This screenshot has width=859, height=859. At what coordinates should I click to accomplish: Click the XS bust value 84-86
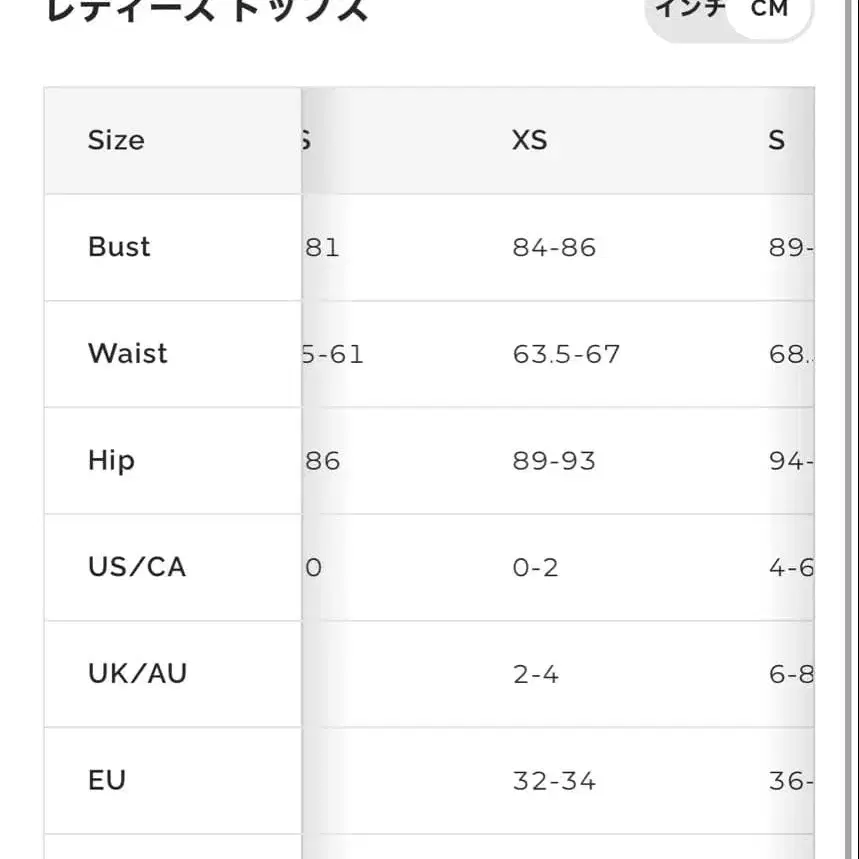pyautogui.click(x=554, y=247)
